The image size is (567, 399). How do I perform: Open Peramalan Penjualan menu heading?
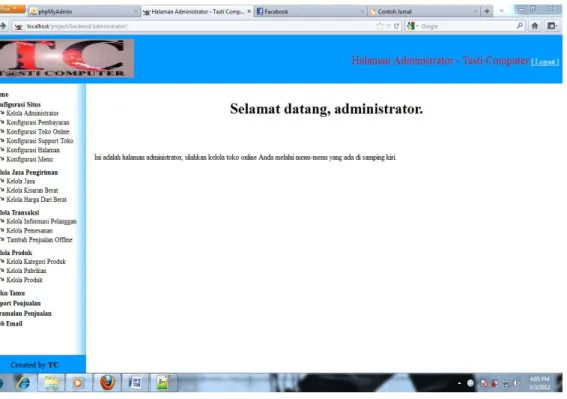[x=26, y=313]
